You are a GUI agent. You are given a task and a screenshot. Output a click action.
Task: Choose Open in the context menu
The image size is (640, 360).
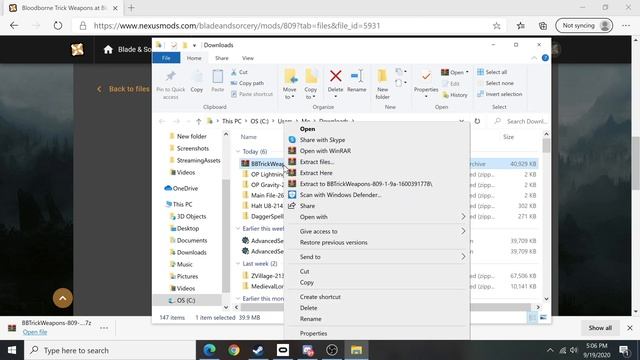(377, 129)
